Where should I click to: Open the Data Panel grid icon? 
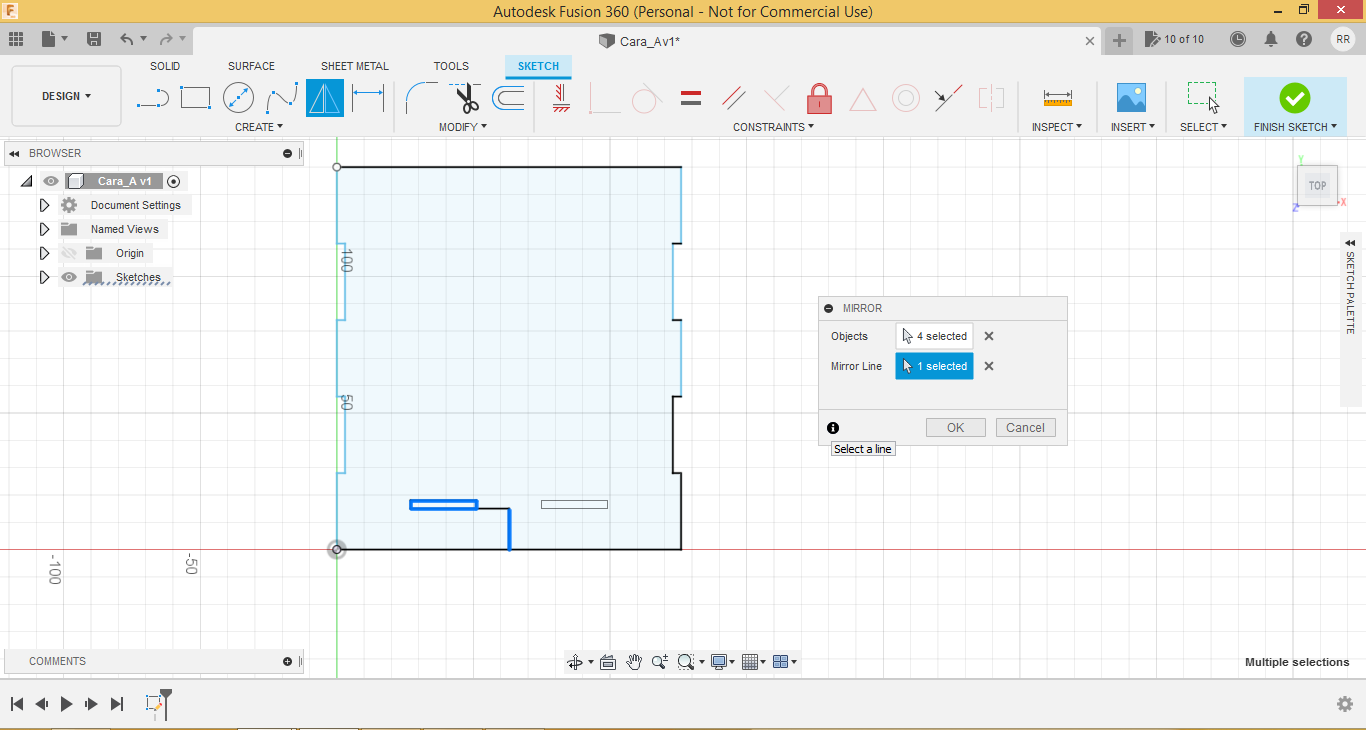pyautogui.click(x=15, y=39)
